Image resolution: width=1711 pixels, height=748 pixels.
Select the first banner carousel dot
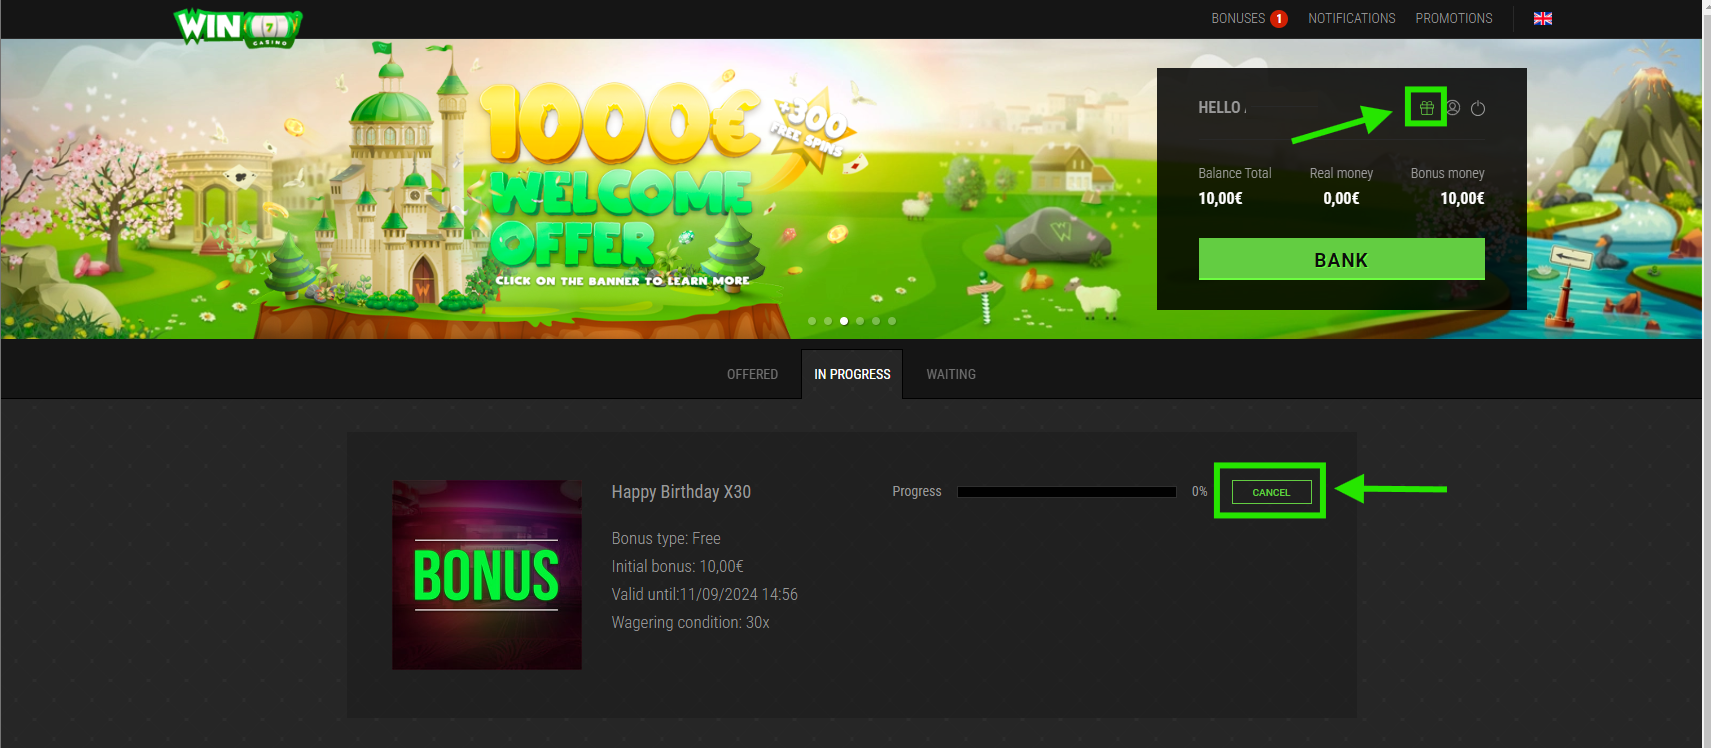pos(812,321)
